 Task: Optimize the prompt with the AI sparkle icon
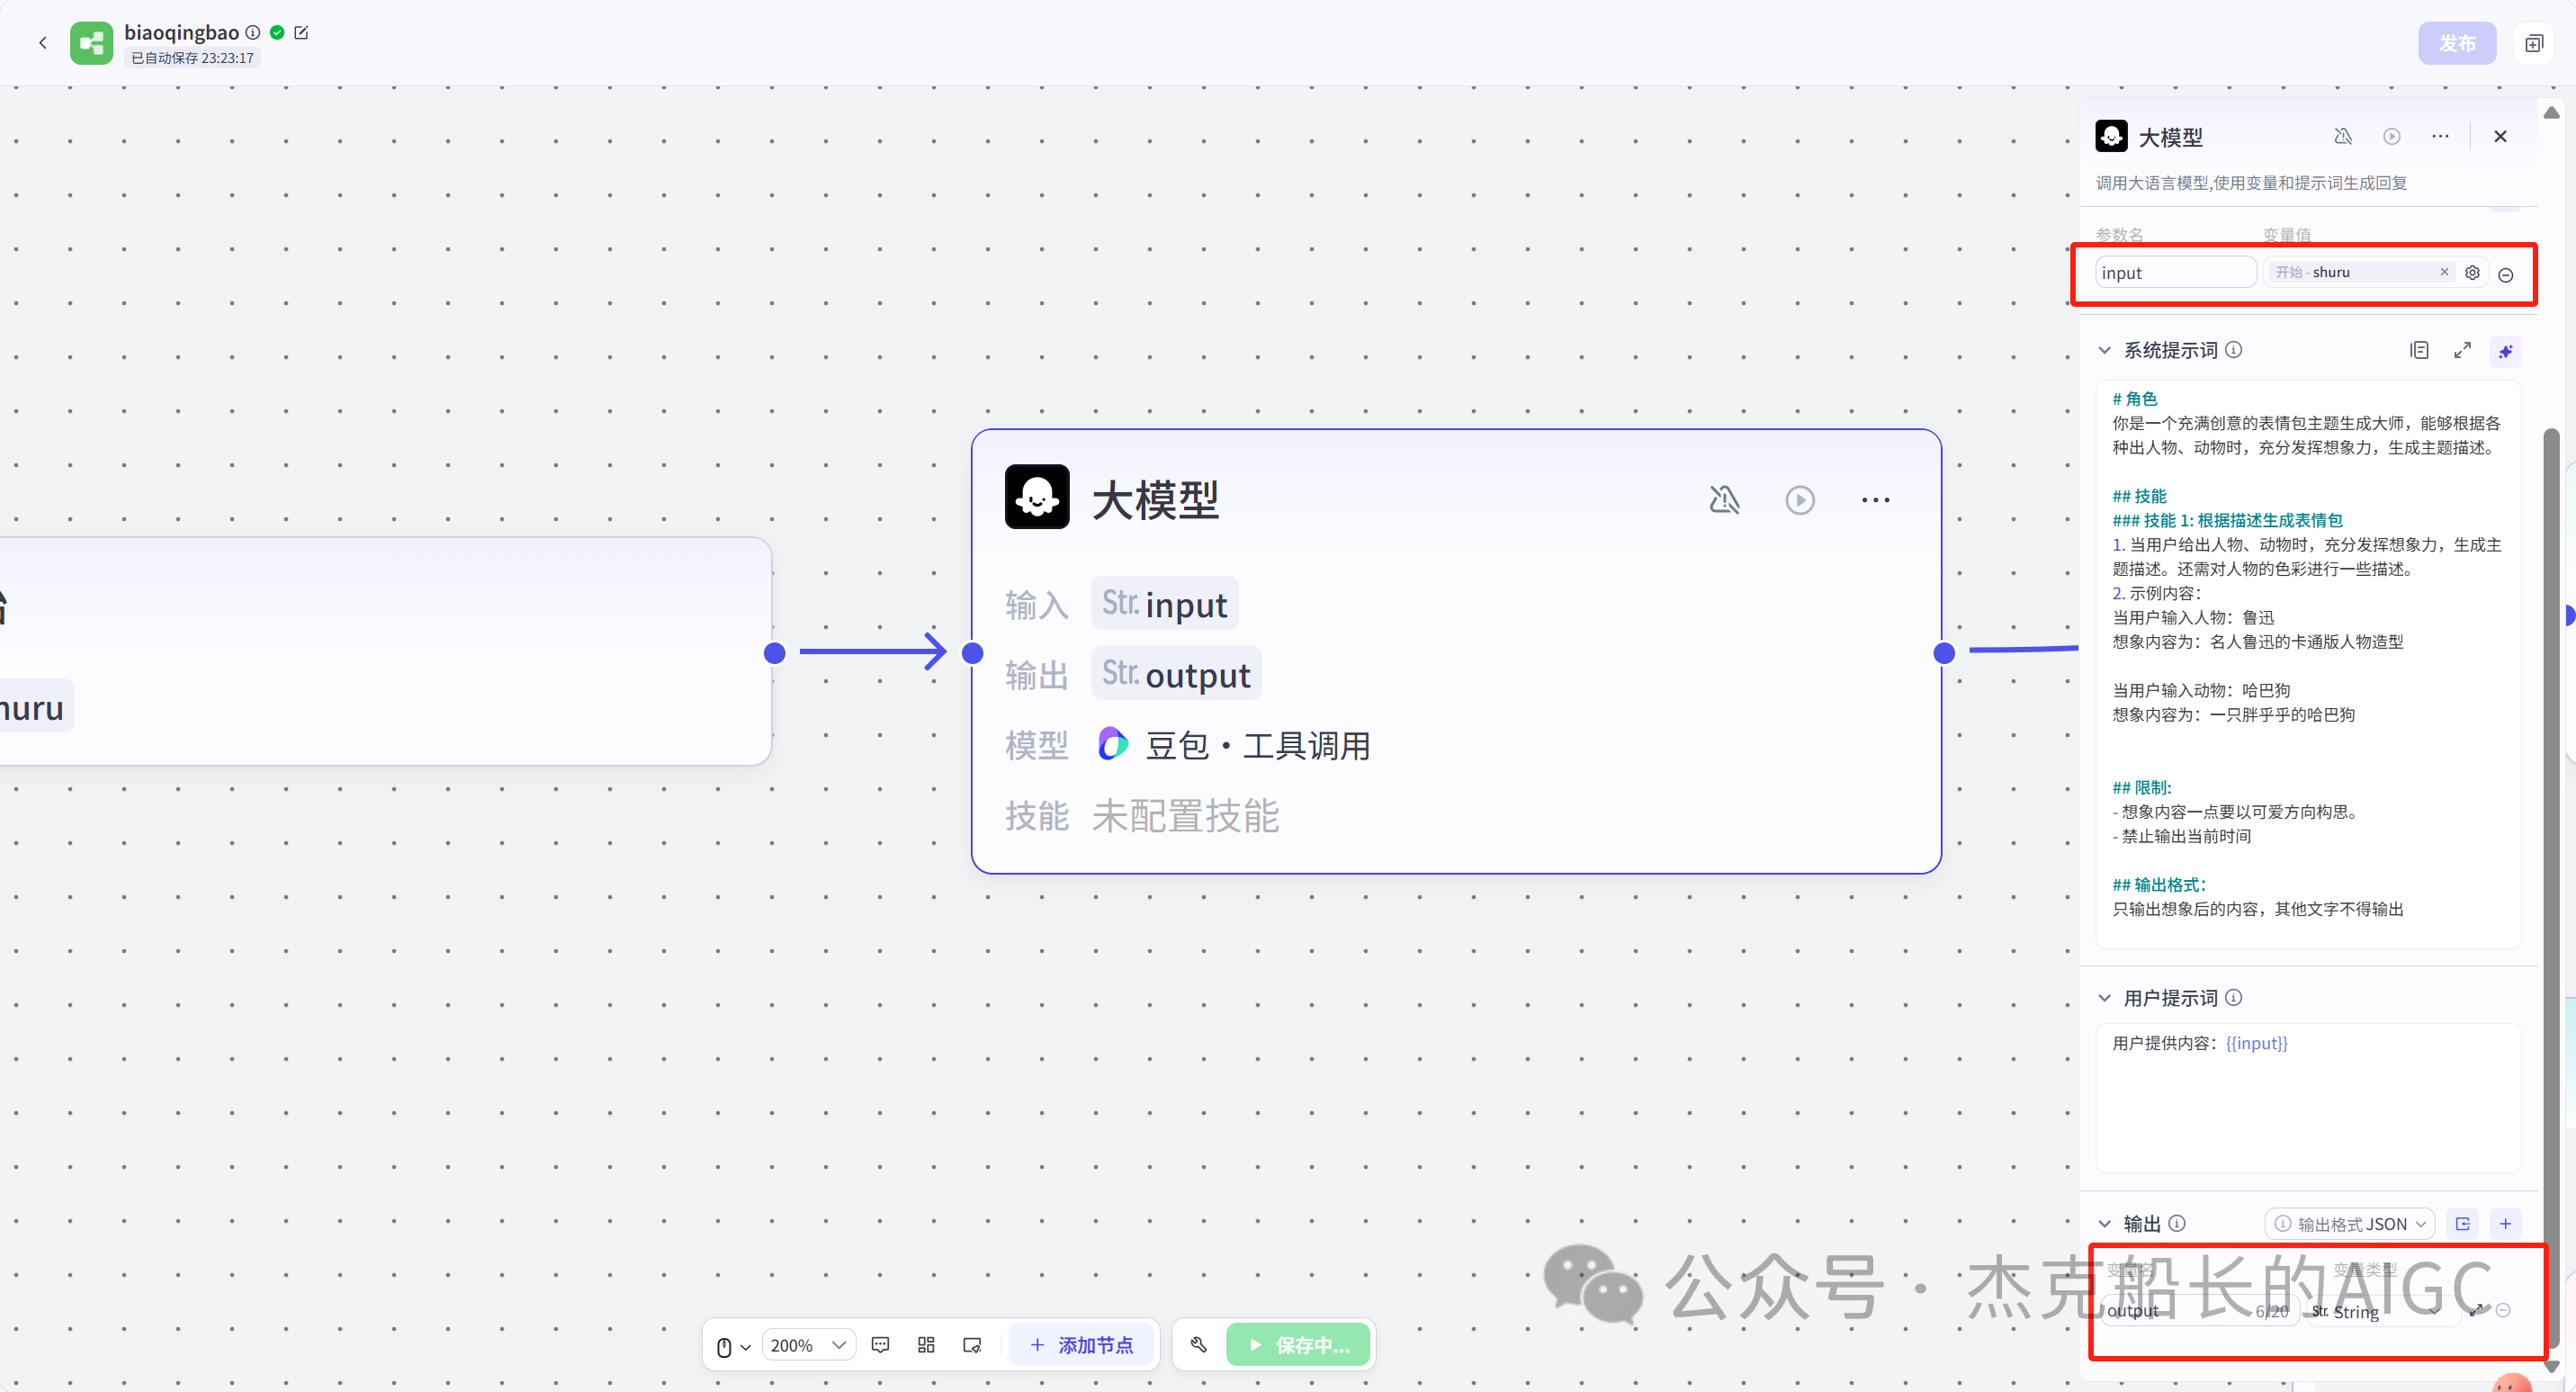click(2506, 350)
